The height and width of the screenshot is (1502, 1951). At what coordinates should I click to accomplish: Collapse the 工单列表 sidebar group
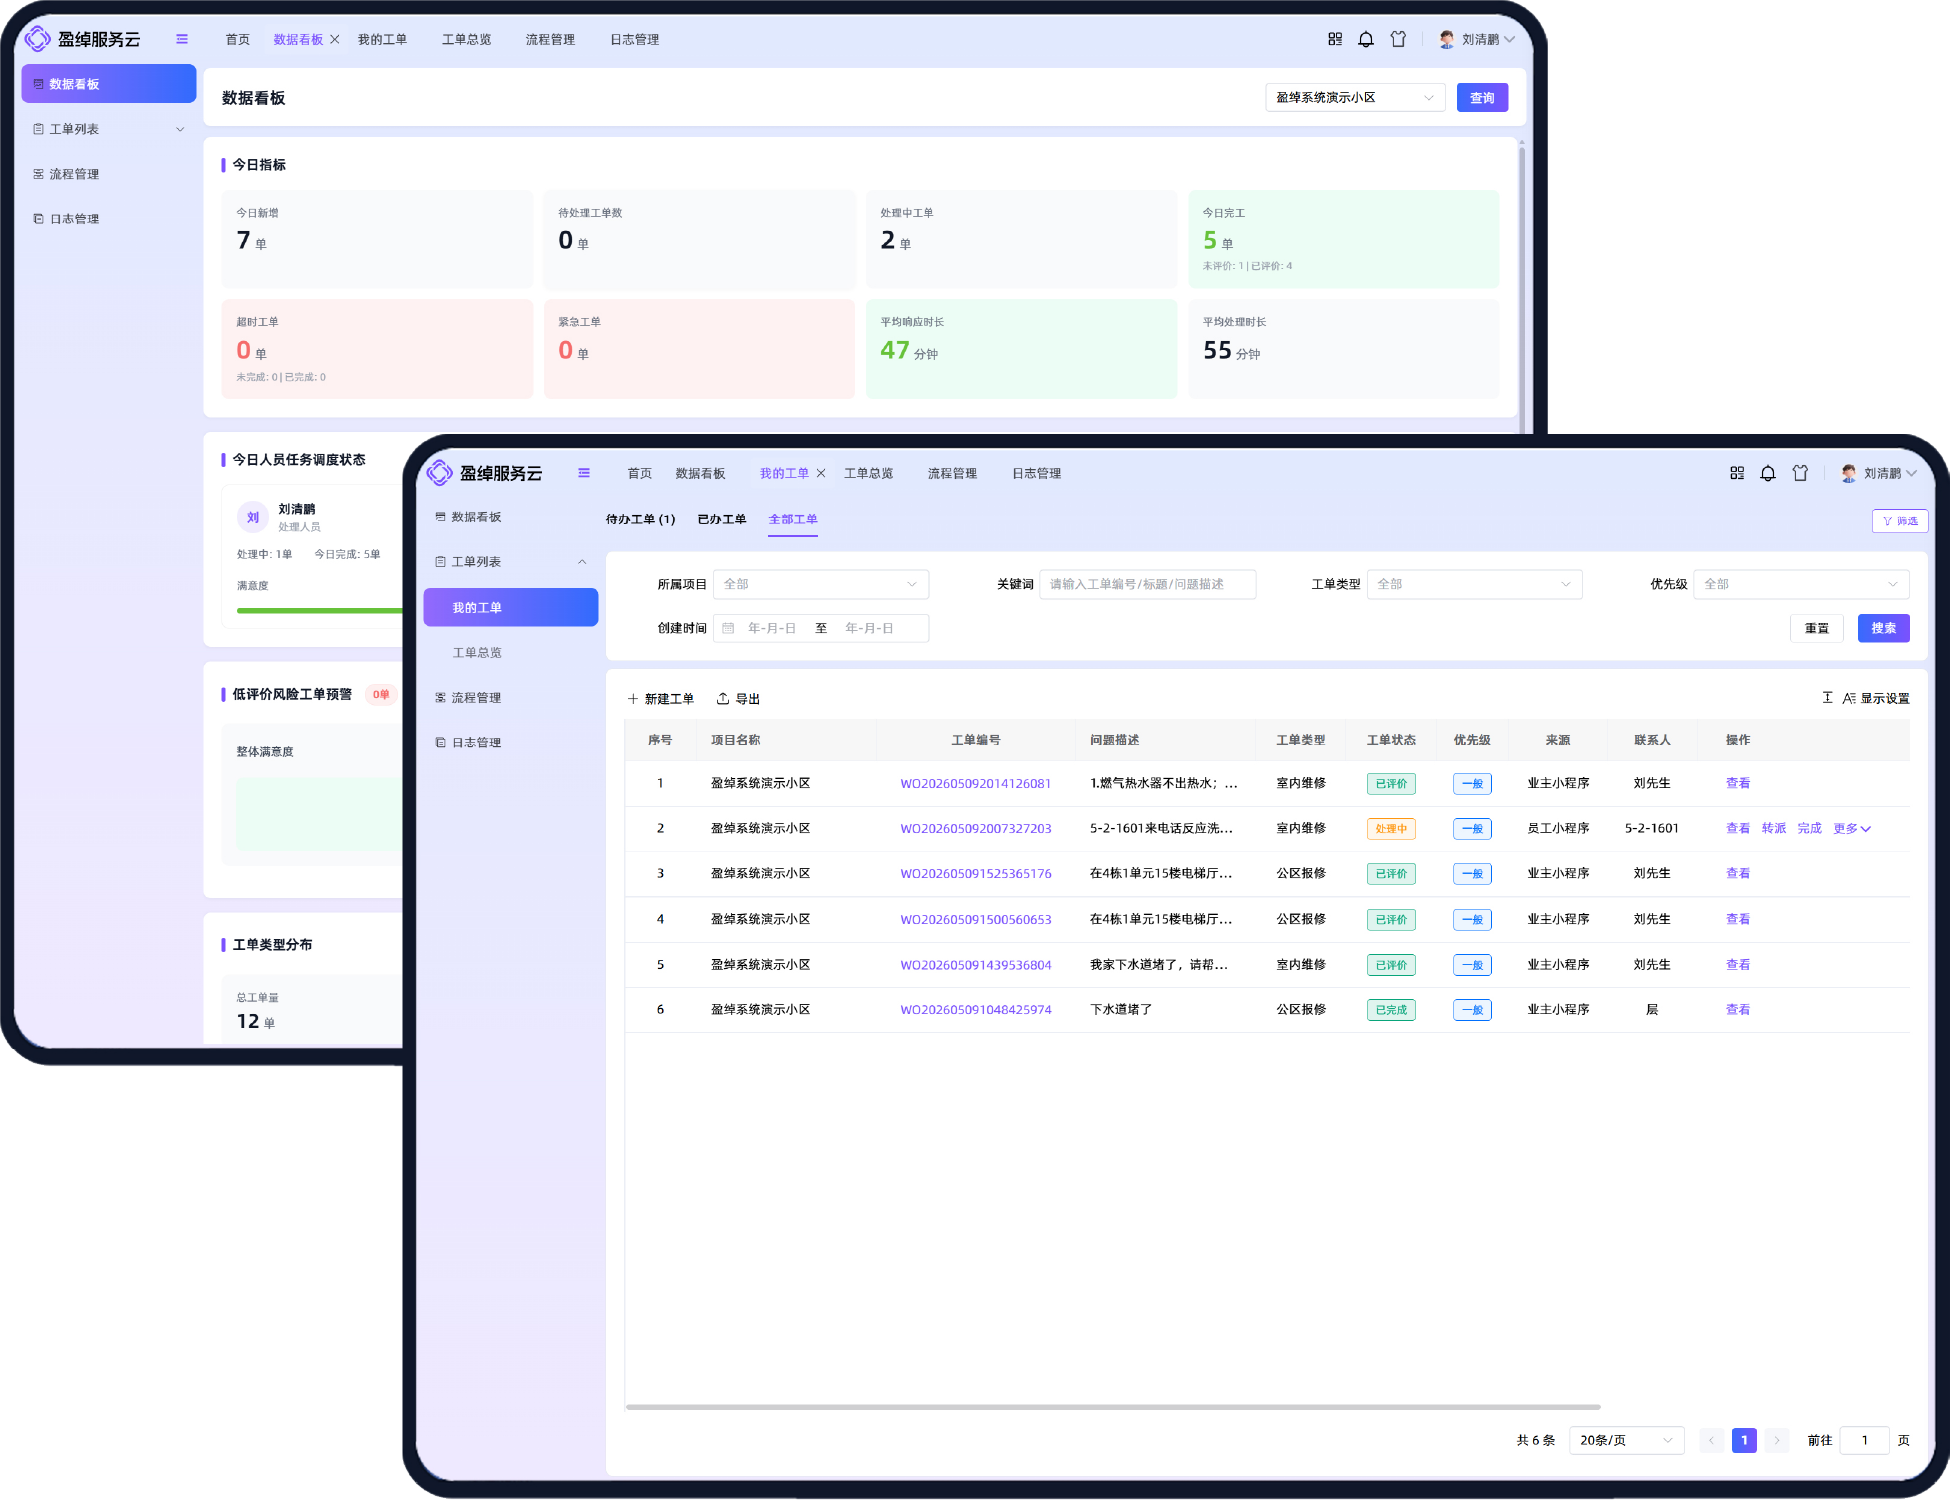(582, 562)
